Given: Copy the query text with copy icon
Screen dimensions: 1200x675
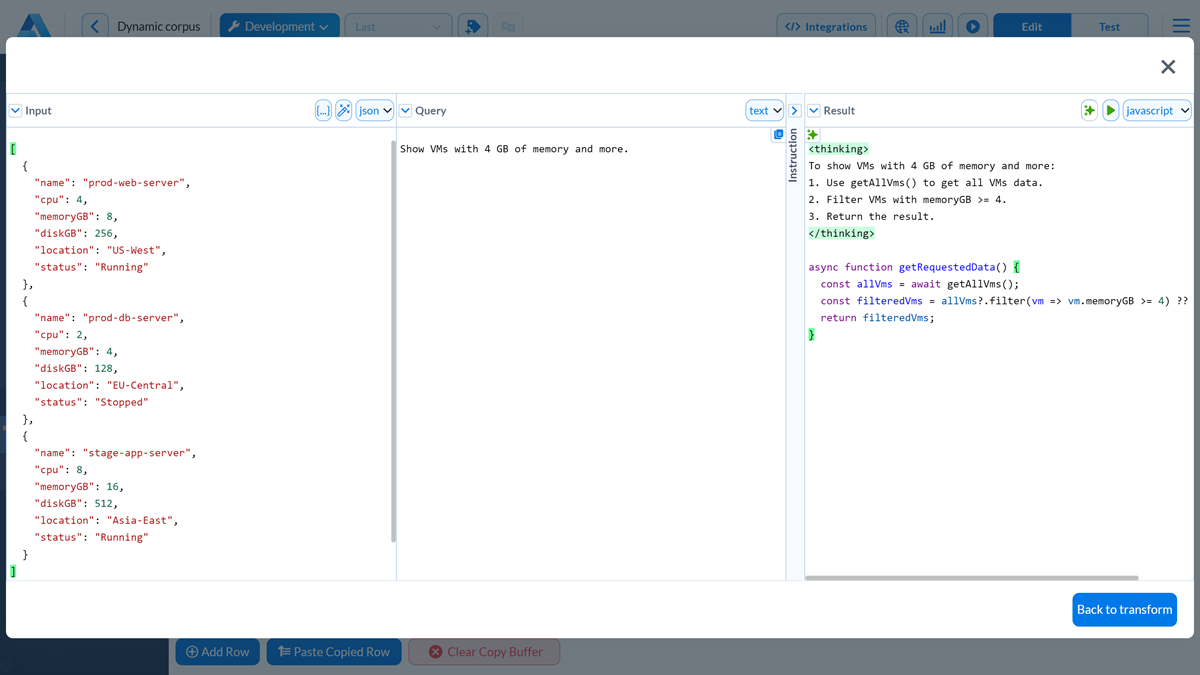Looking at the screenshot, I should pyautogui.click(x=778, y=135).
